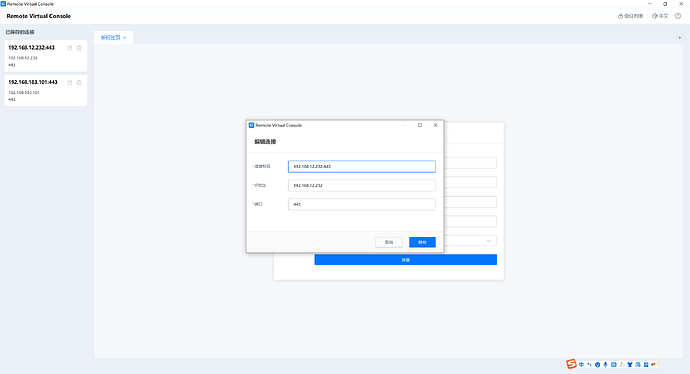Screen dimensions: 690x374
Task: Toggle Sogou microphone voice input icon
Action: point(606,364)
